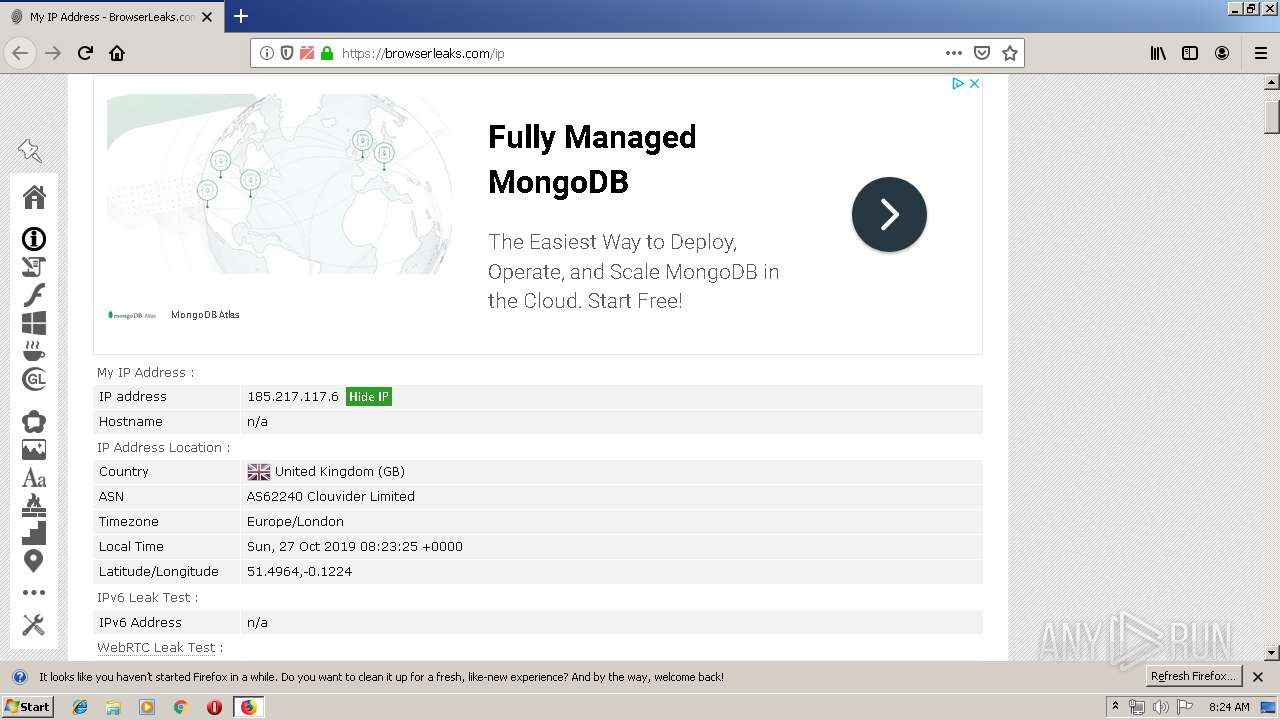Save page to Pocket

(x=982, y=53)
